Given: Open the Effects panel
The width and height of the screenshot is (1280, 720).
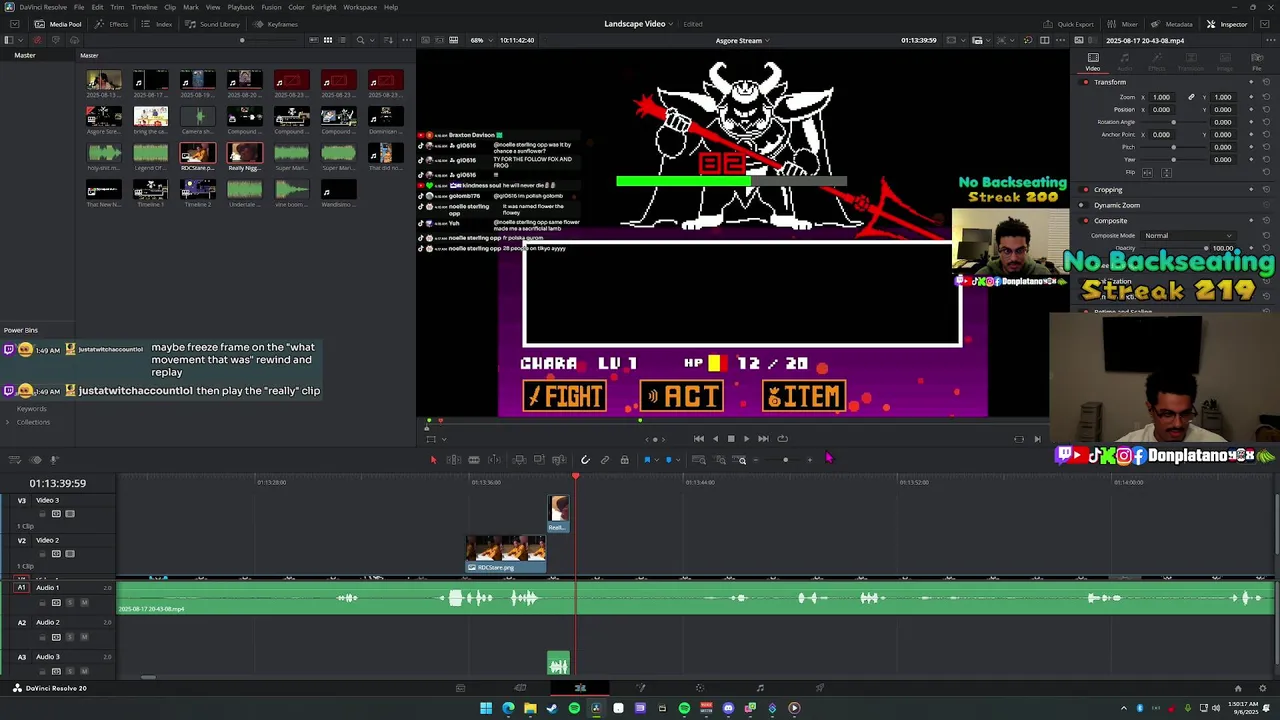Looking at the screenshot, I should point(112,24).
